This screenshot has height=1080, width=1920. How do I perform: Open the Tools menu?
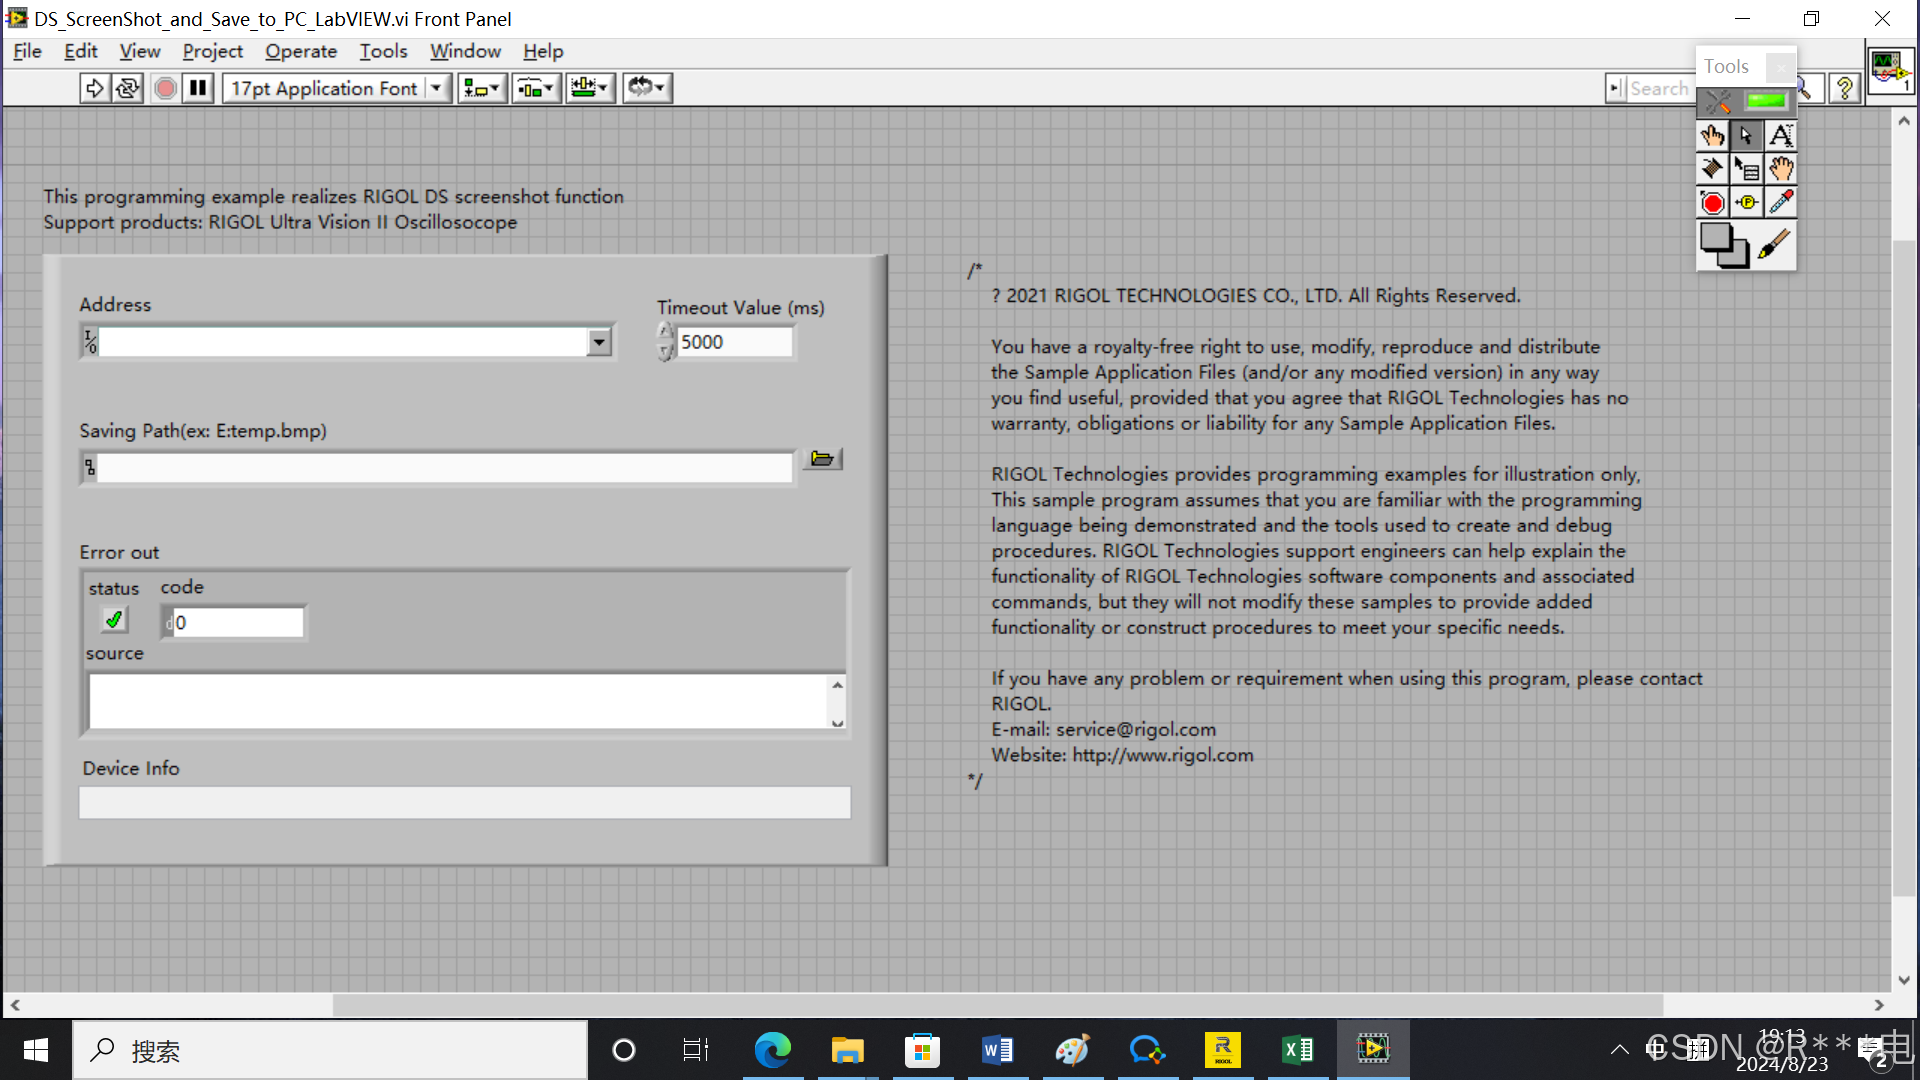pos(383,51)
